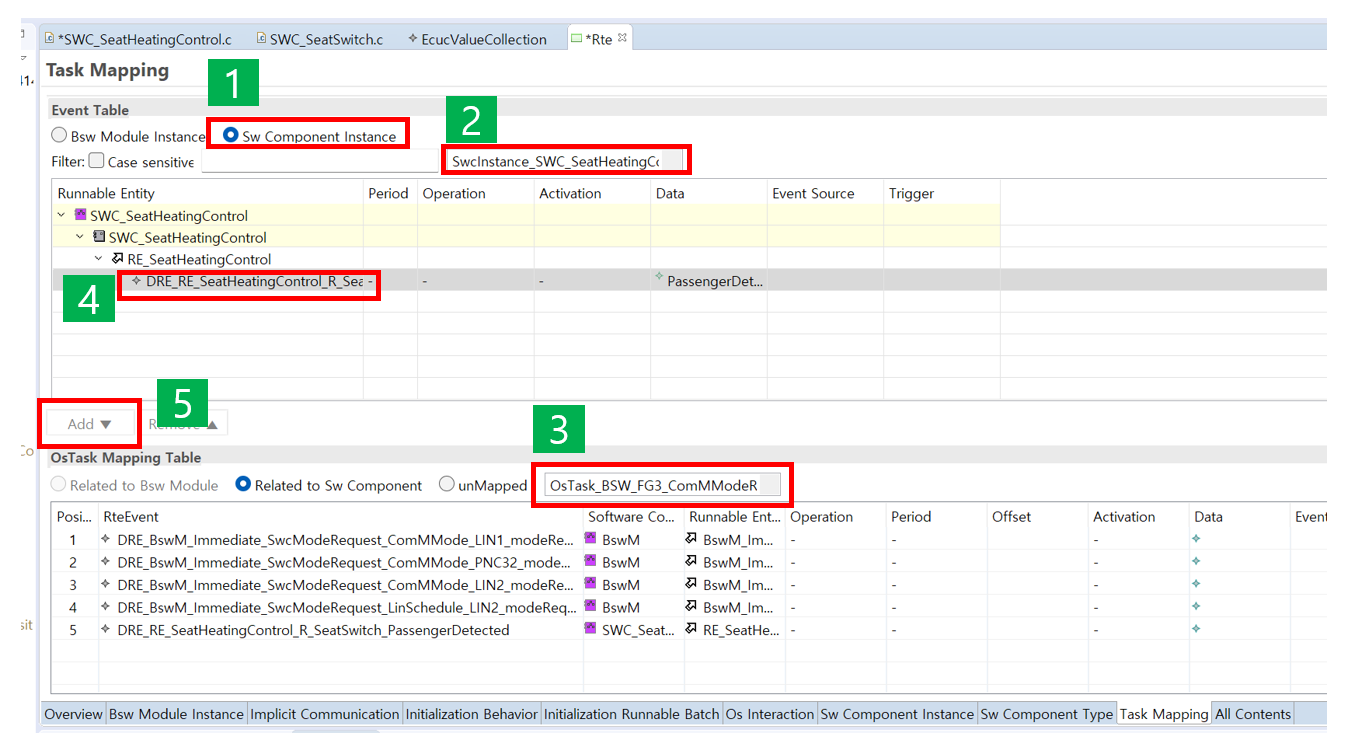
Task: Click the purple BswM icon in row 4
Action: pos(592,607)
